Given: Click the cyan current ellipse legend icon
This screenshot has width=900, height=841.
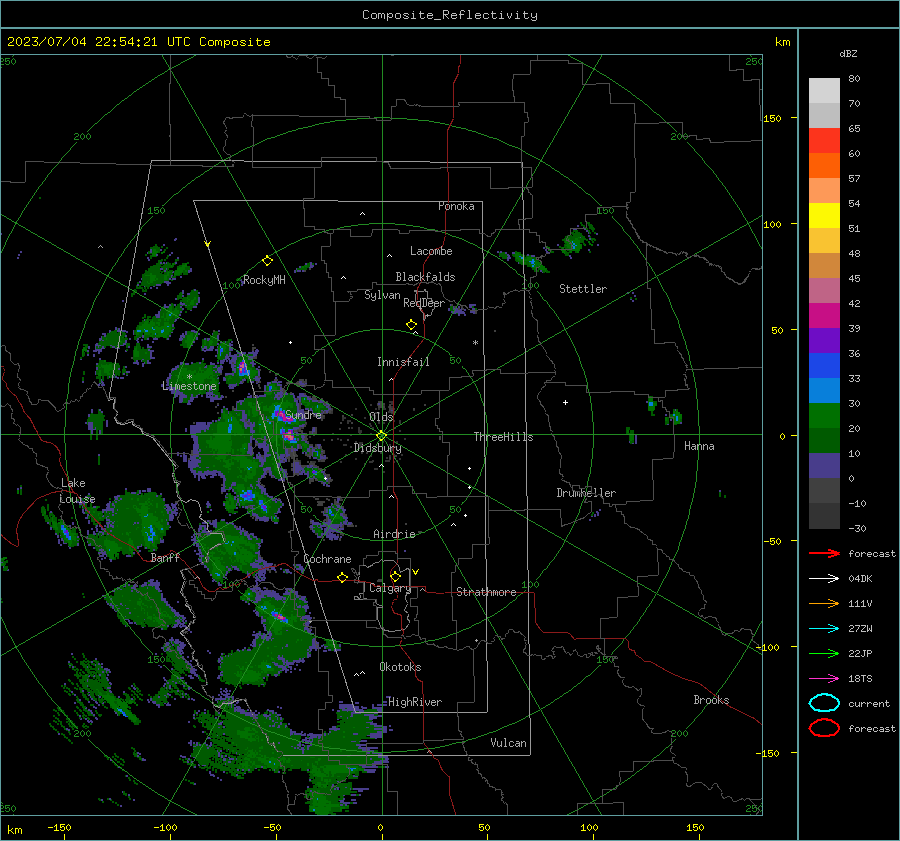Looking at the screenshot, I should click(824, 703).
